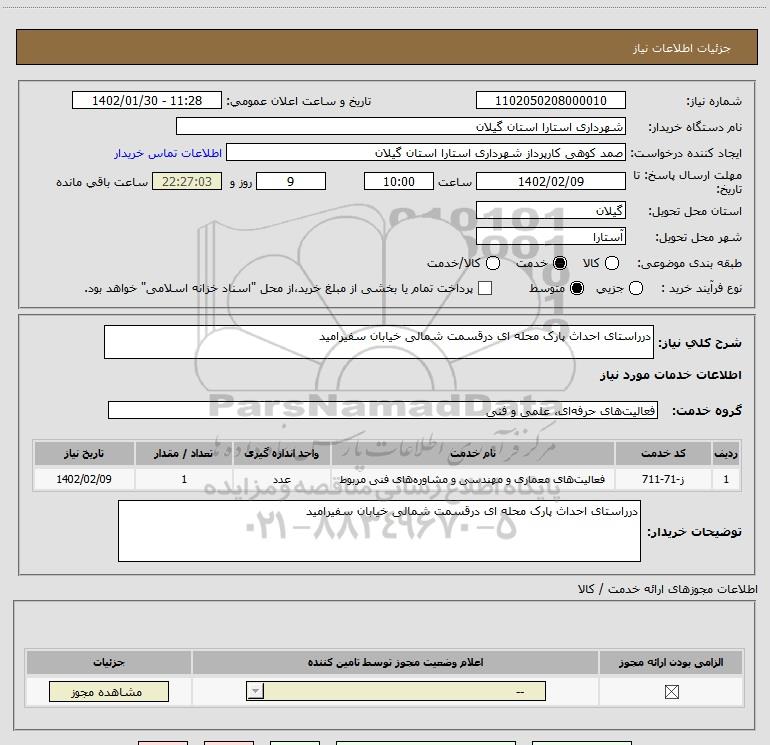Select the کالا radio button
The image size is (770, 745).
point(612,263)
